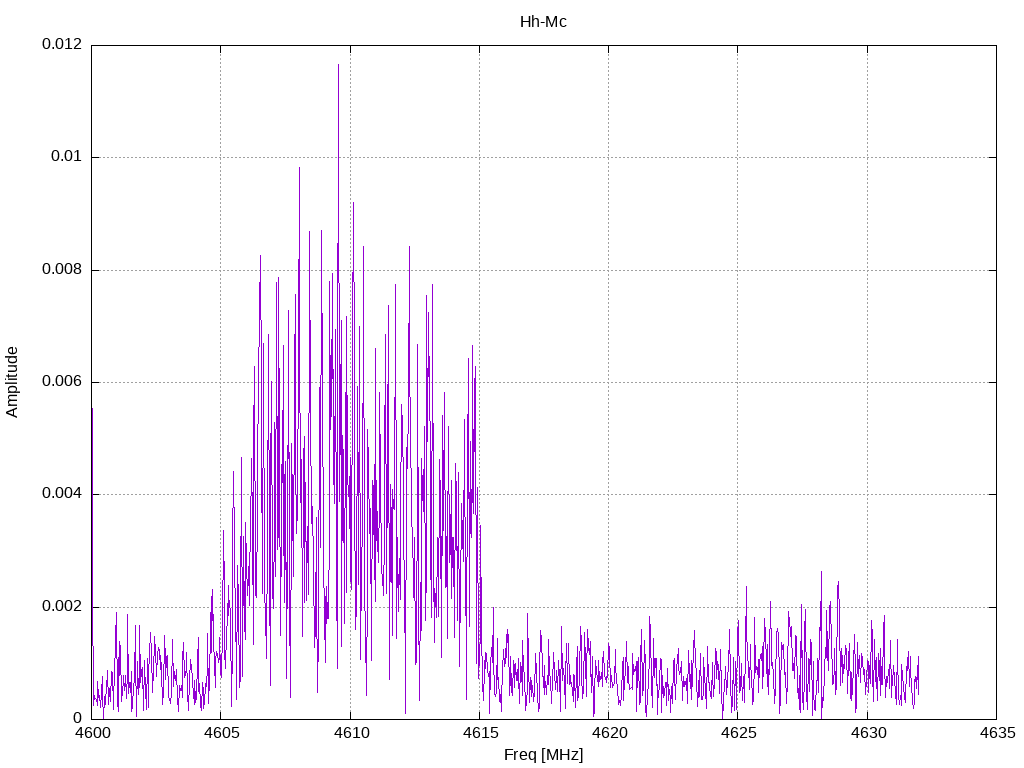1024x768 pixels.
Task: Click the x-axis tick label 4615
Action: coord(480,733)
